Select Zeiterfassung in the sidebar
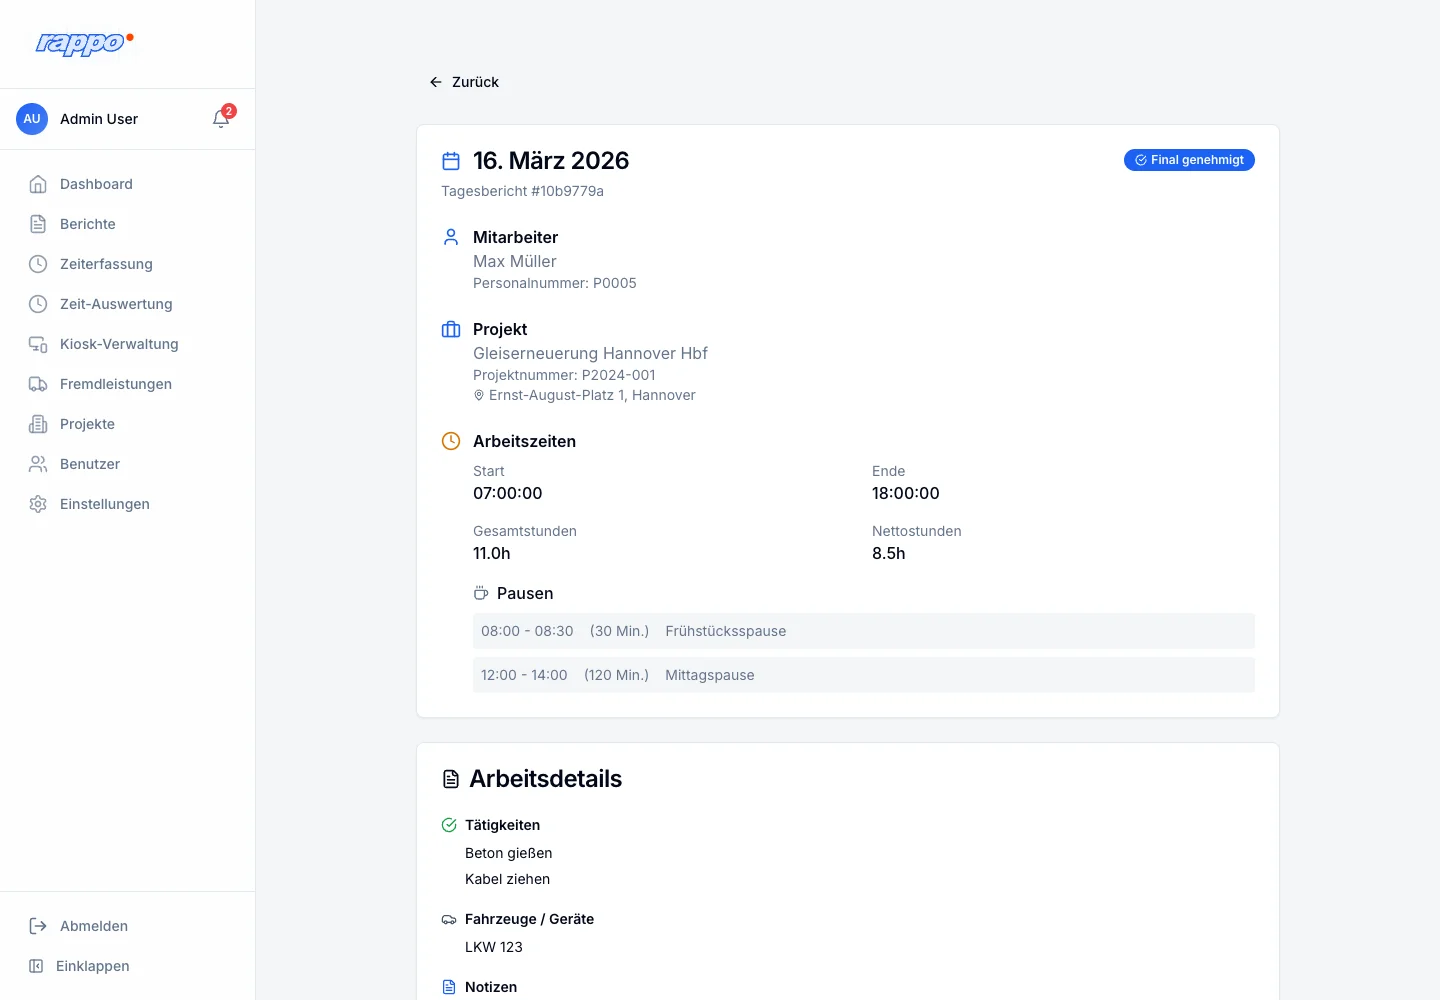The height and width of the screenshot is (1000, 1440). pyautogui.click(x=128, y=264)
